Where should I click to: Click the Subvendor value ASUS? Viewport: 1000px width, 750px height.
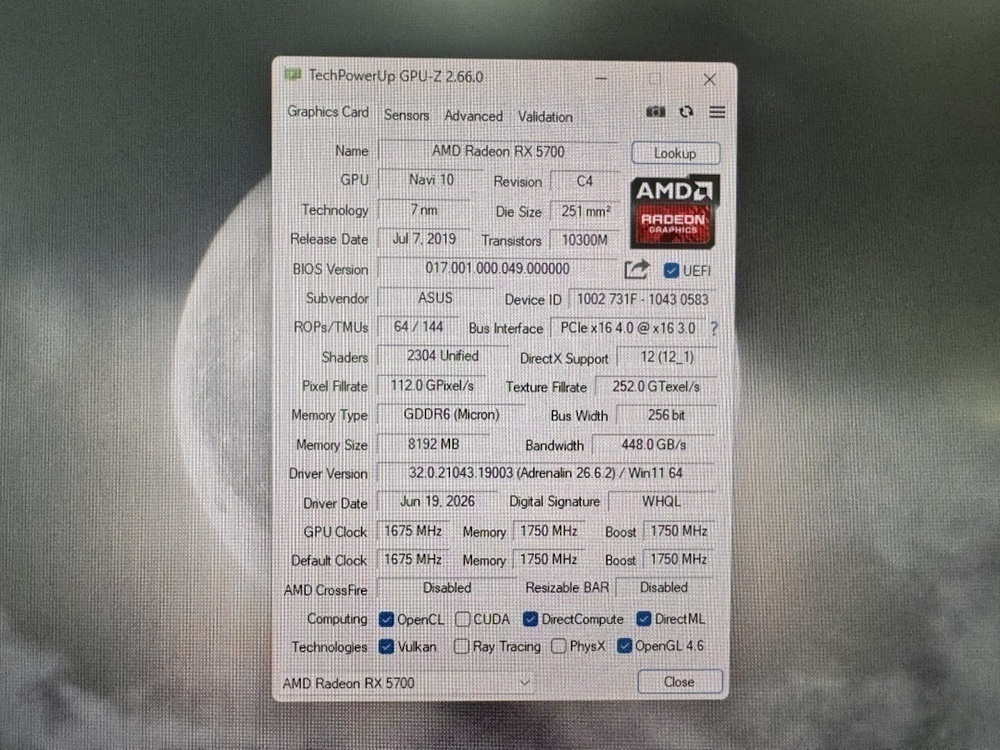436,298
